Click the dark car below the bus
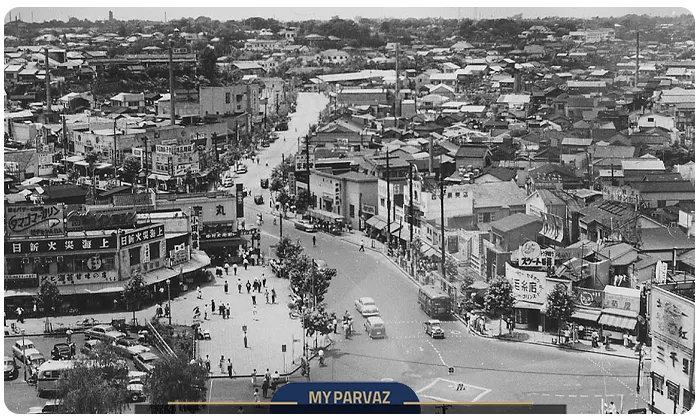This screenshot has width=700, height=420. click(433, 329)
